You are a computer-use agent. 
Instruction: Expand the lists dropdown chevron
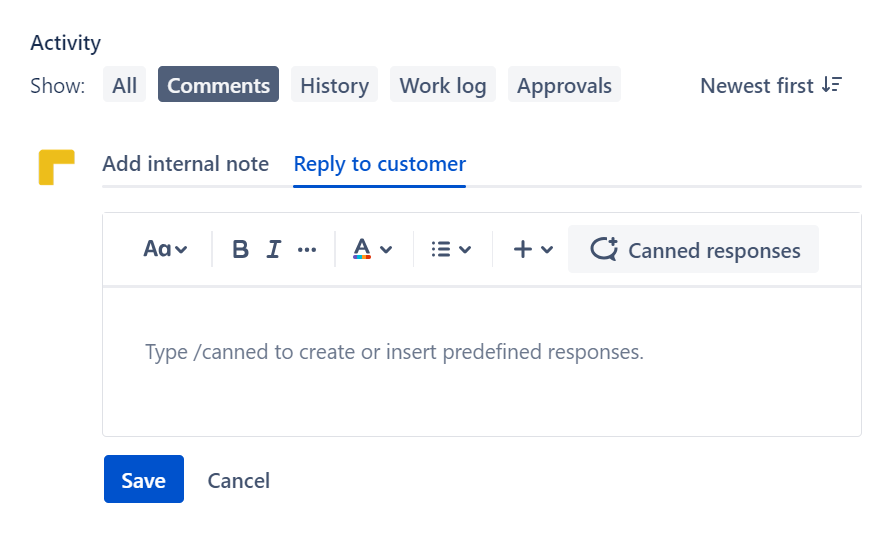tap(465, 250)
